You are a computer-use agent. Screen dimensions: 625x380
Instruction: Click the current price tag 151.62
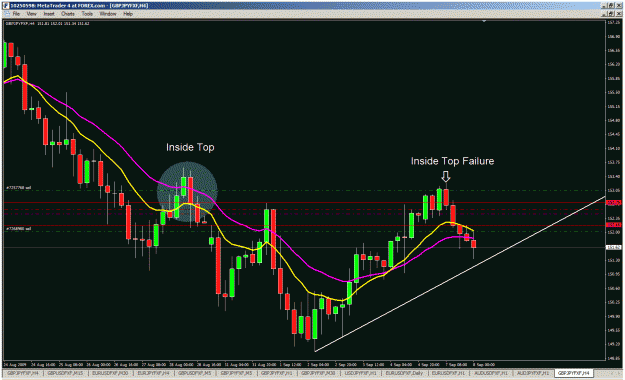pyautogui.click(x=613, y=248)
